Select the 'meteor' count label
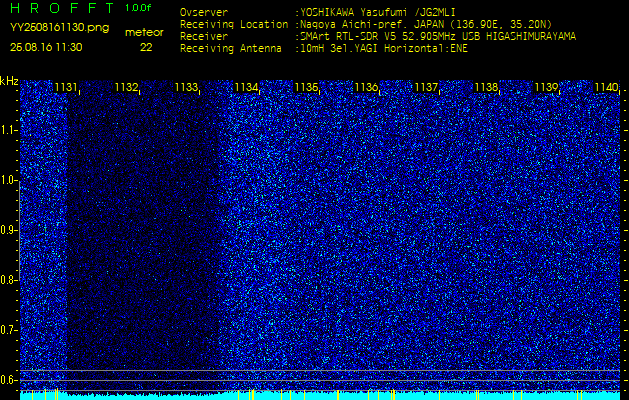This screenshot has width=629, height=400. click(x=144, y=33)
